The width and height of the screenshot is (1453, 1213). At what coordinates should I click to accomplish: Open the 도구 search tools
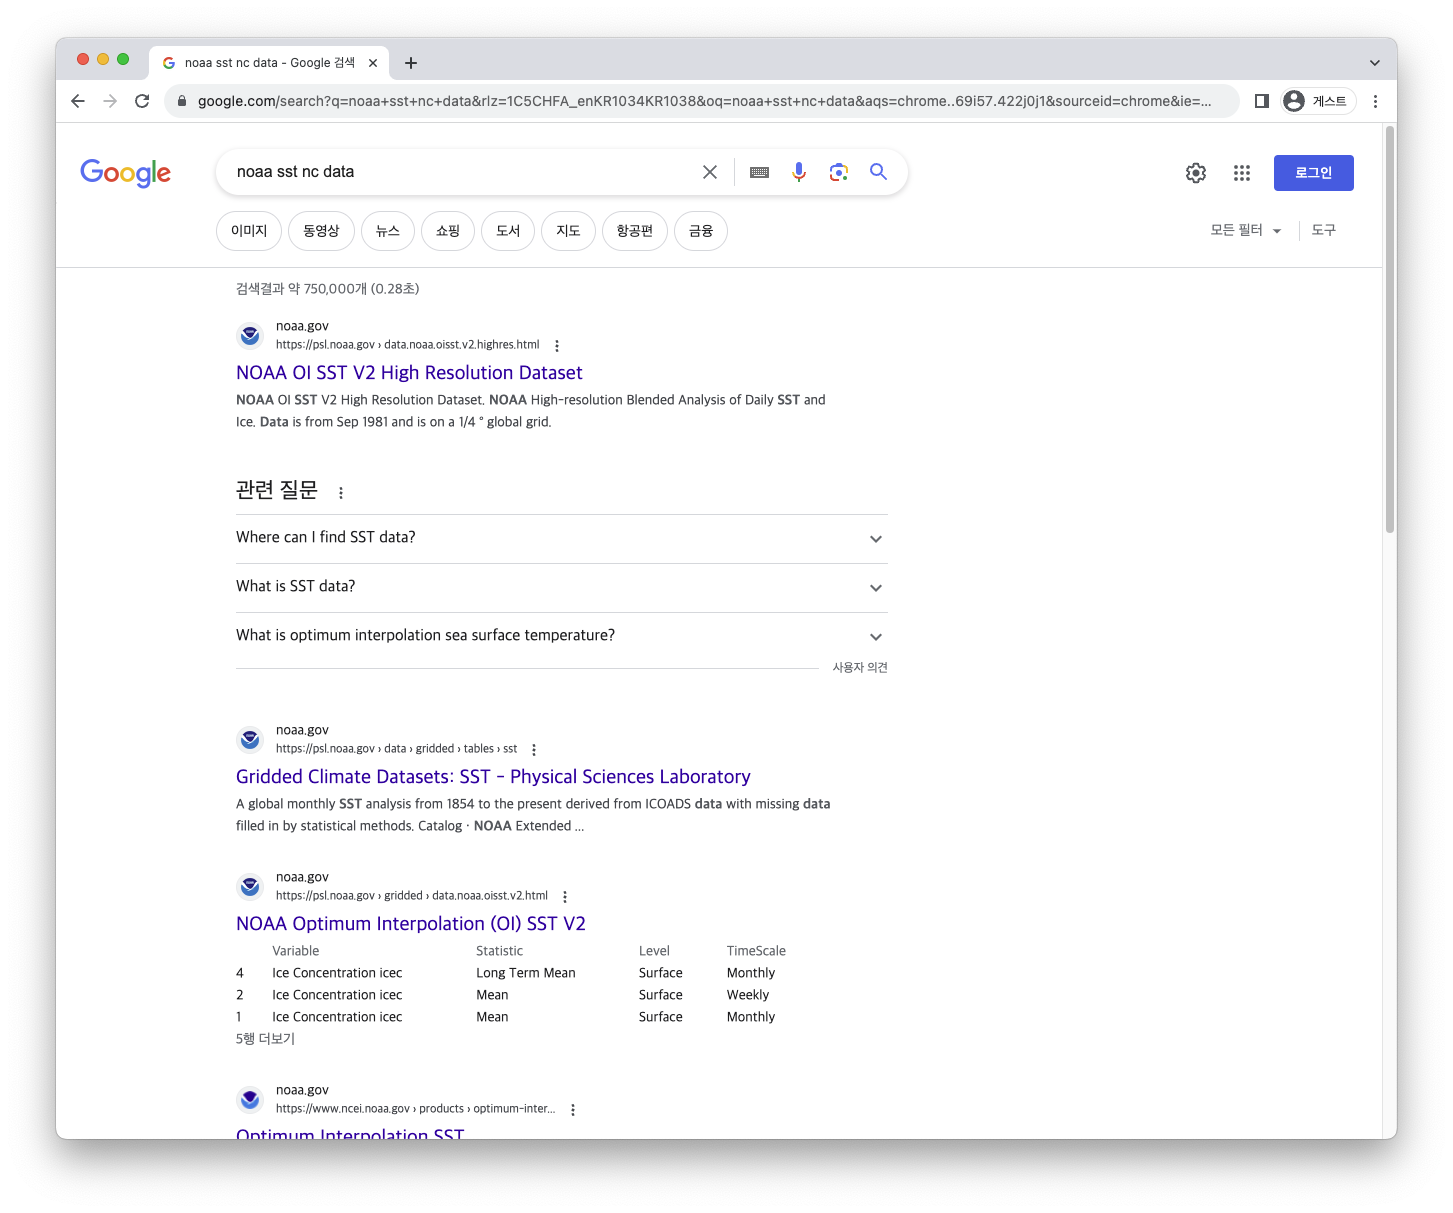pyautogui.click(x=1324, y=230)
